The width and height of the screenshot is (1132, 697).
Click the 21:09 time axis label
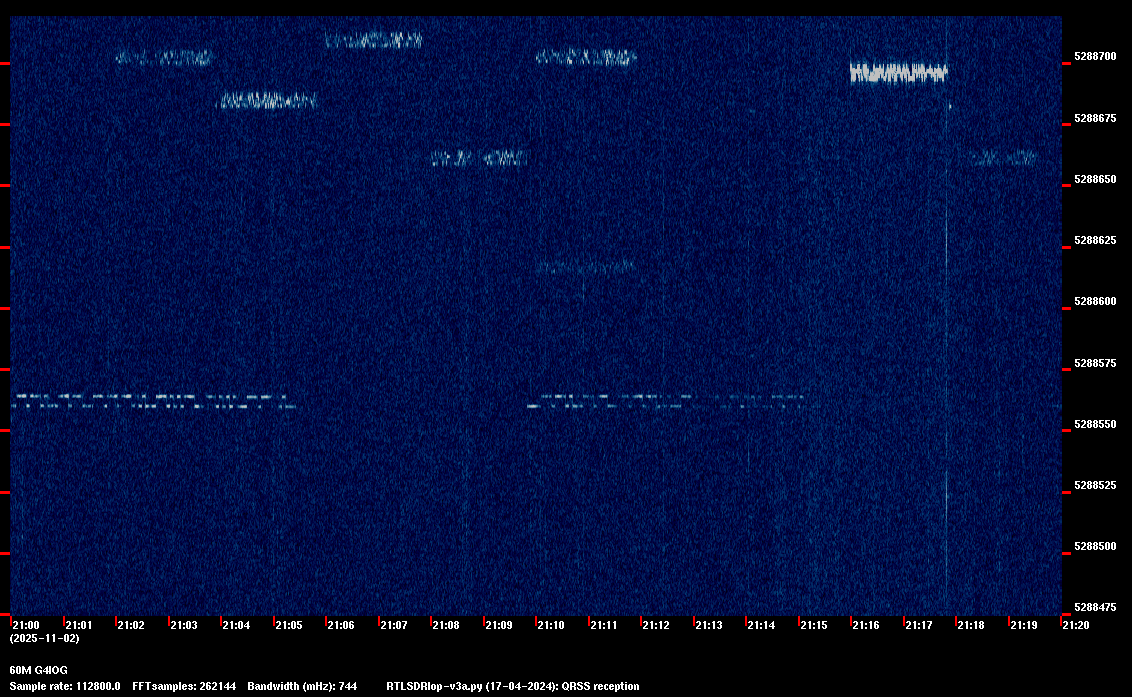click(x=499, y=625)
